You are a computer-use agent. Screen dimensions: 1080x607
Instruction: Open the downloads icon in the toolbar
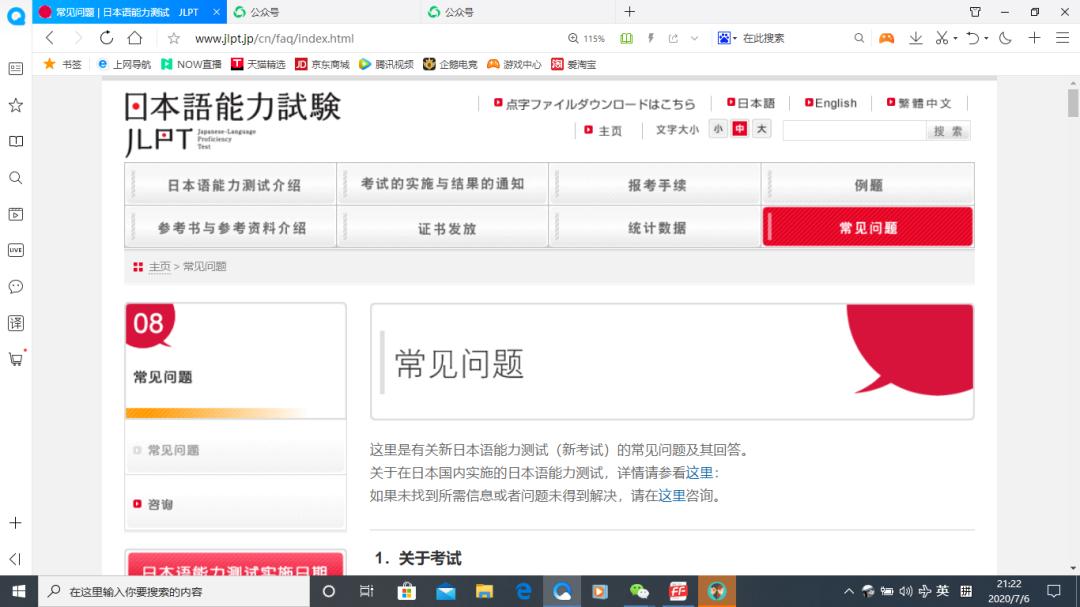coord(915,37)
